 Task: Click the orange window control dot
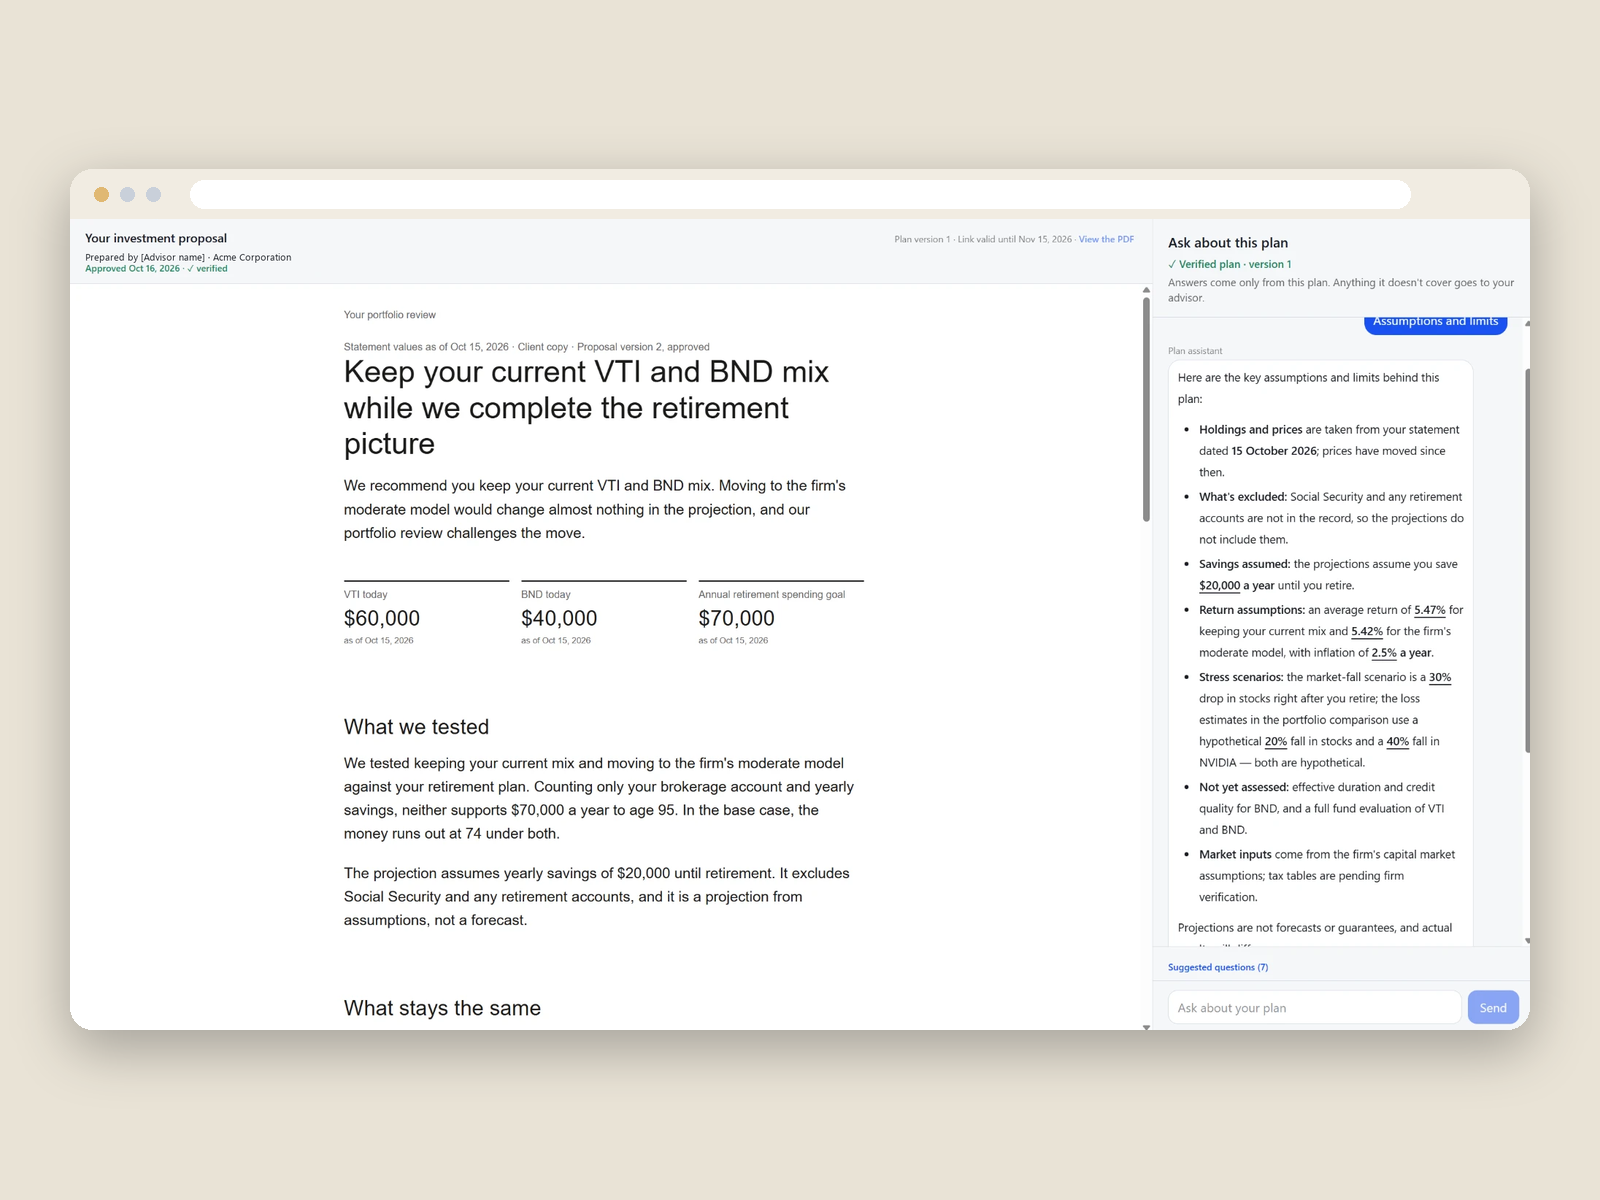tap(101, 194)
